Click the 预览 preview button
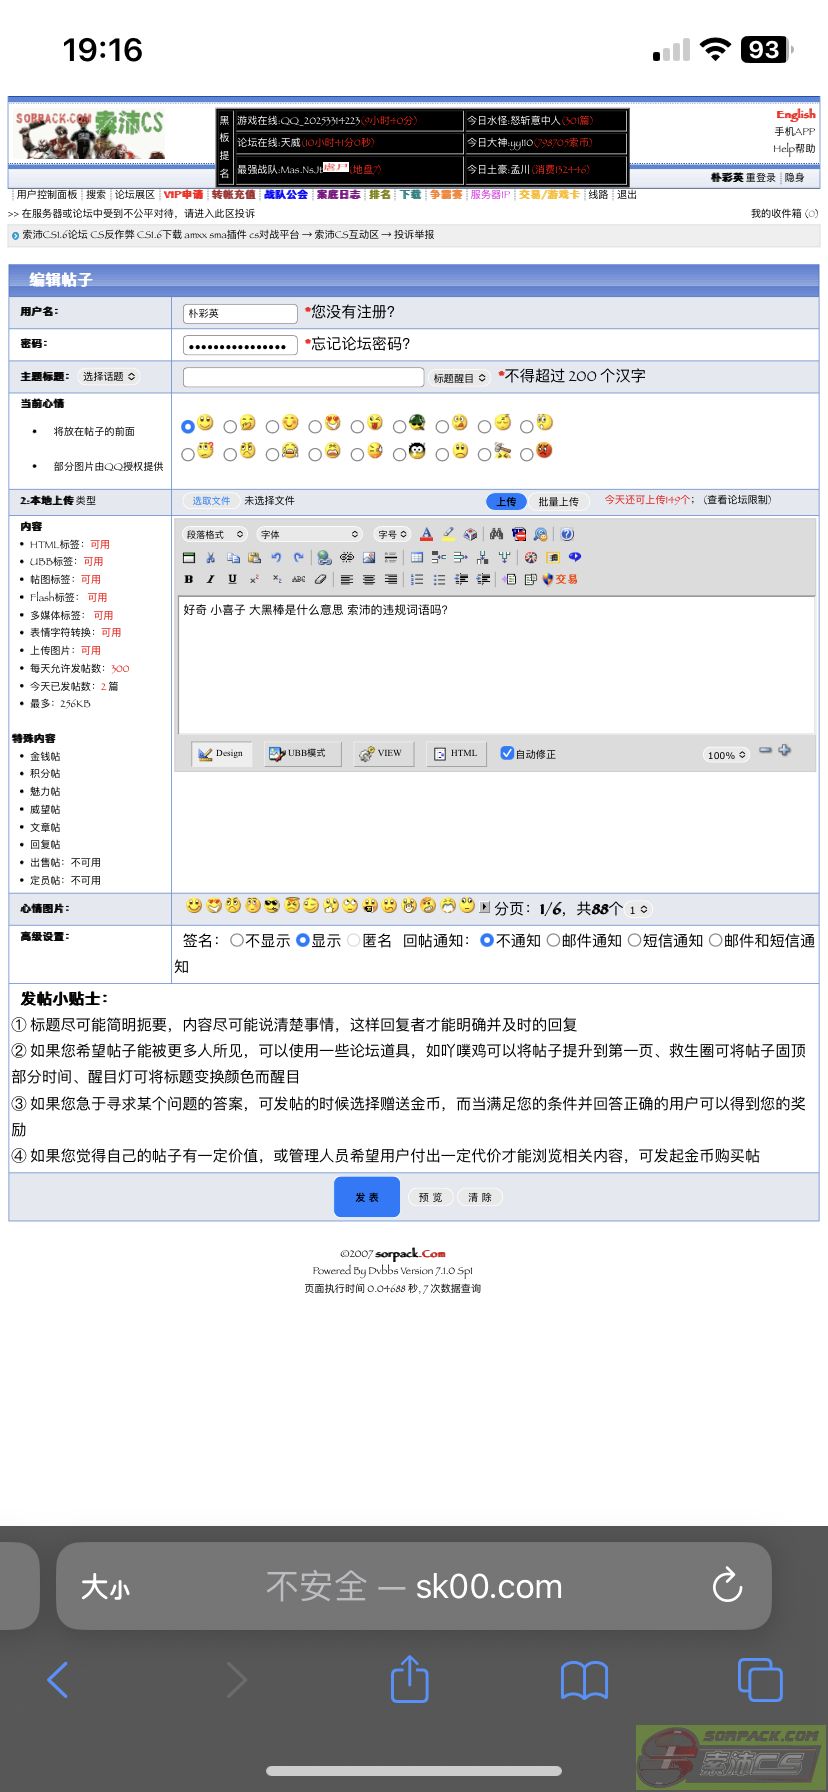Viewport: 828px width, 1792px height. tap(430, 1197)
